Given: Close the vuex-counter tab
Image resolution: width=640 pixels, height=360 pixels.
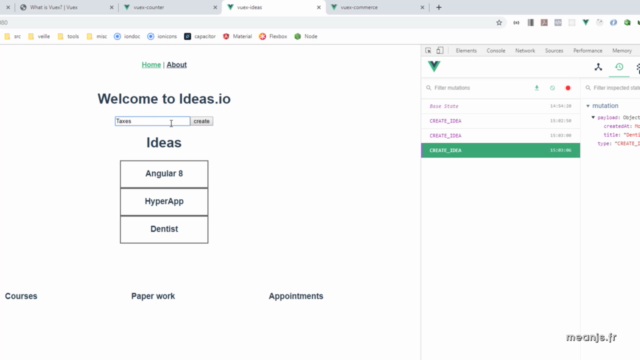Looking at the screenshot, I should click(x=215, y=7).
